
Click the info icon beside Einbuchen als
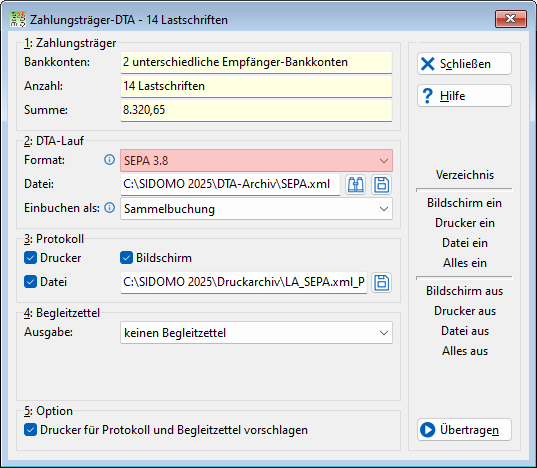click(109, 208)
